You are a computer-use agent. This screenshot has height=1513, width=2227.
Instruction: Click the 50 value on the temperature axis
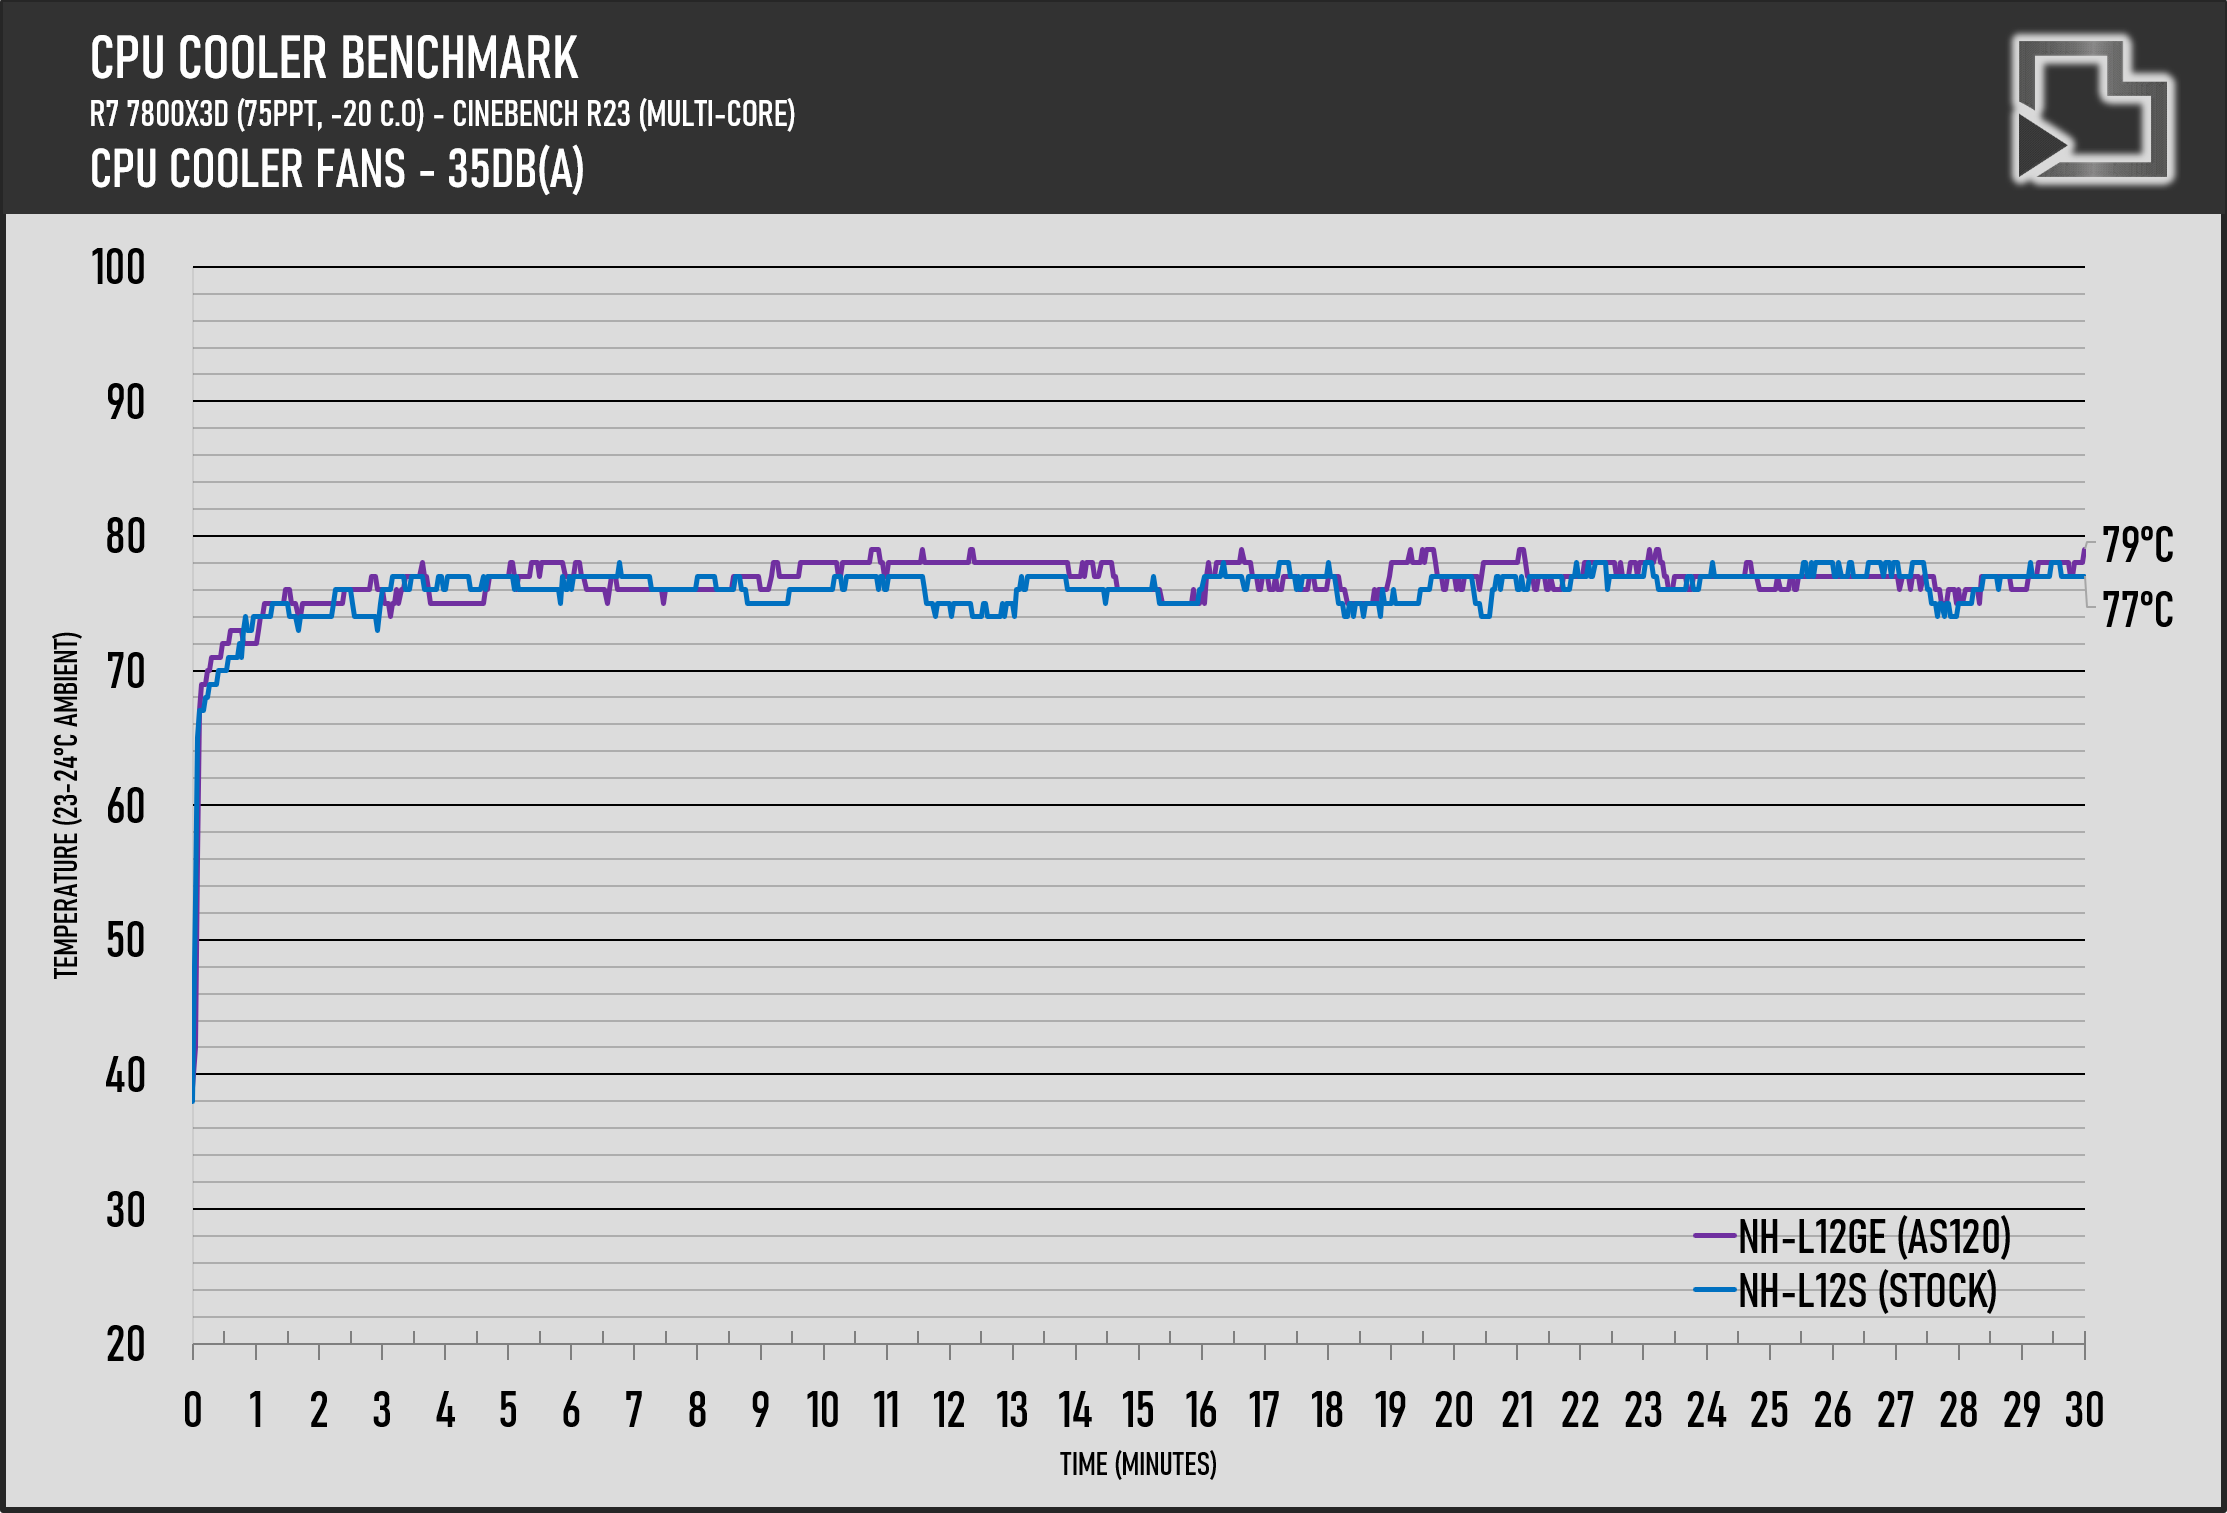click(125, 941)
